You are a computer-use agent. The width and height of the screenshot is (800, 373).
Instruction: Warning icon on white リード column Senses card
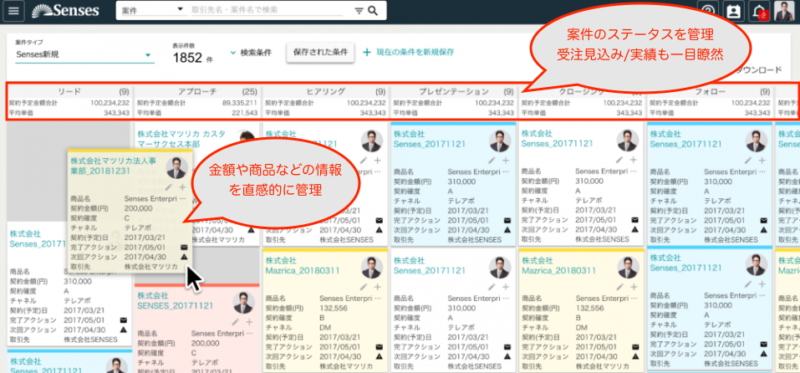123,330
